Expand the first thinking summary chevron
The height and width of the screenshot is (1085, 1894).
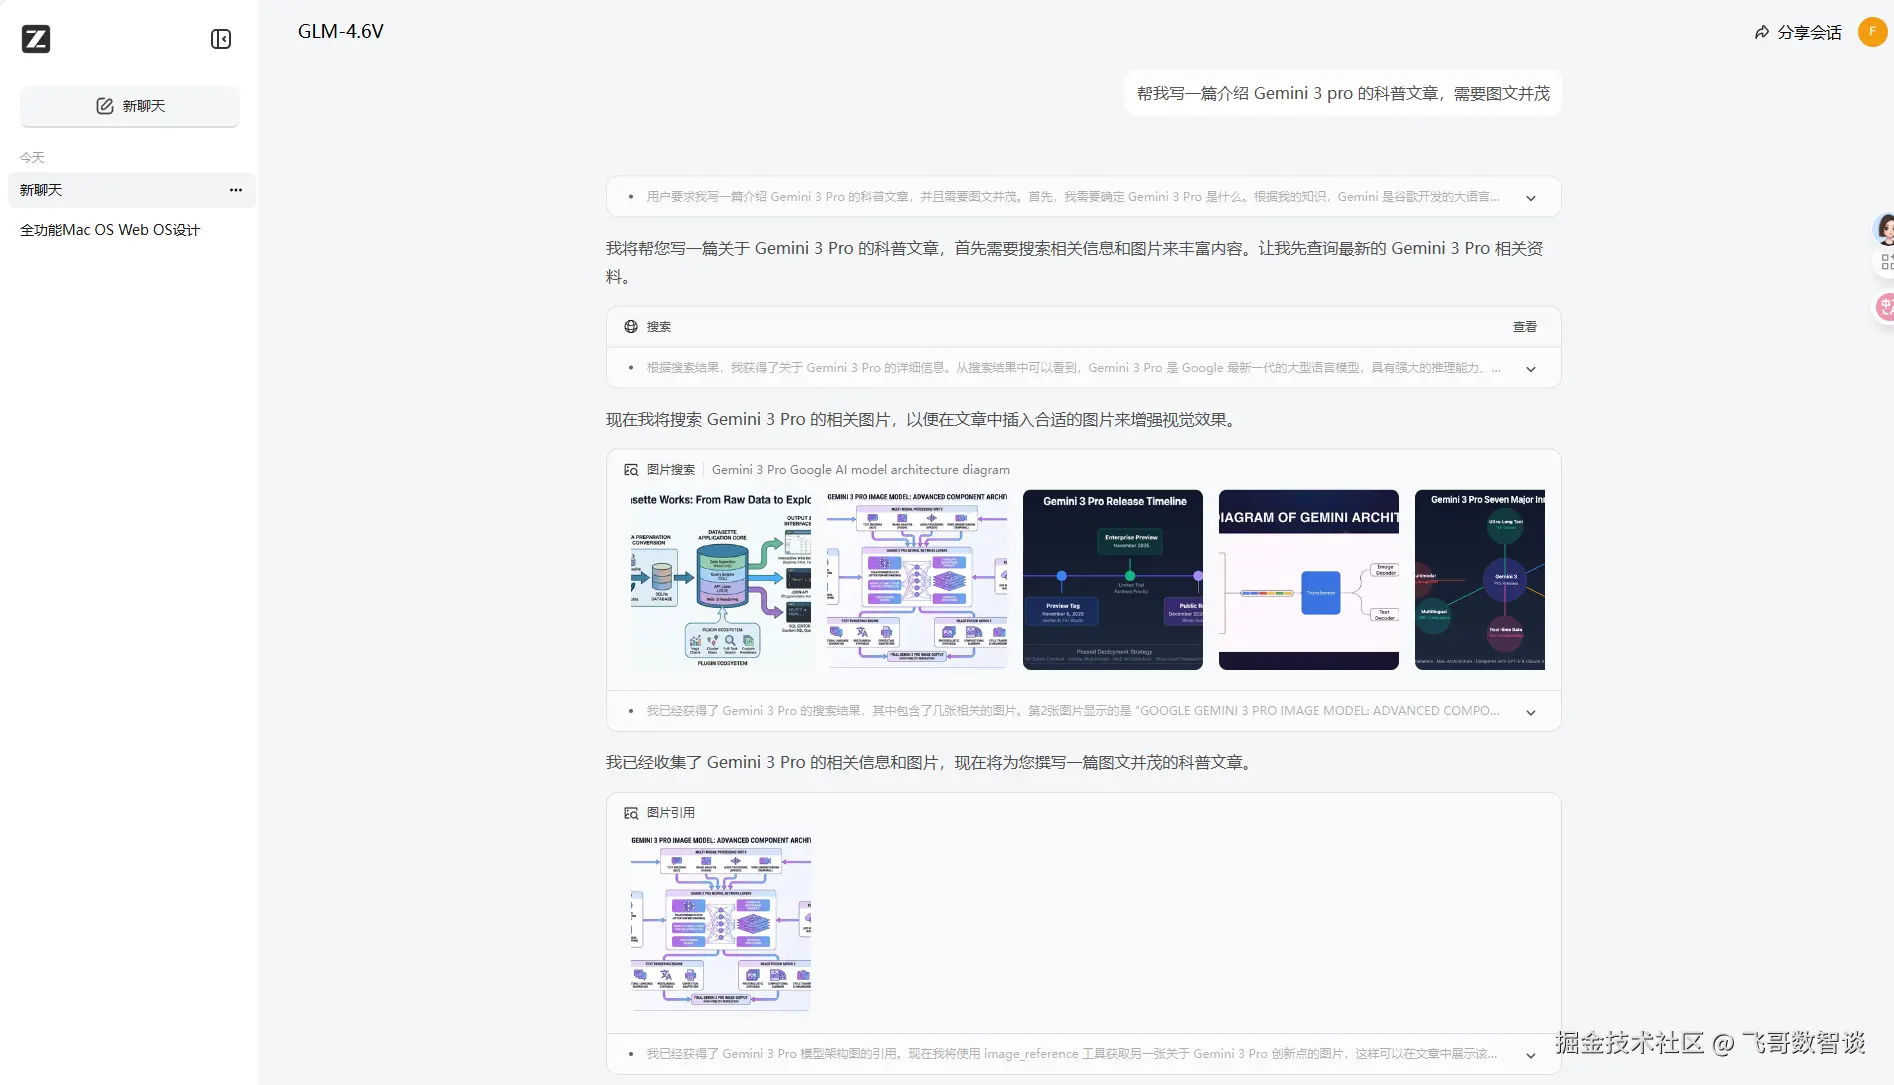click(1531, 198)
